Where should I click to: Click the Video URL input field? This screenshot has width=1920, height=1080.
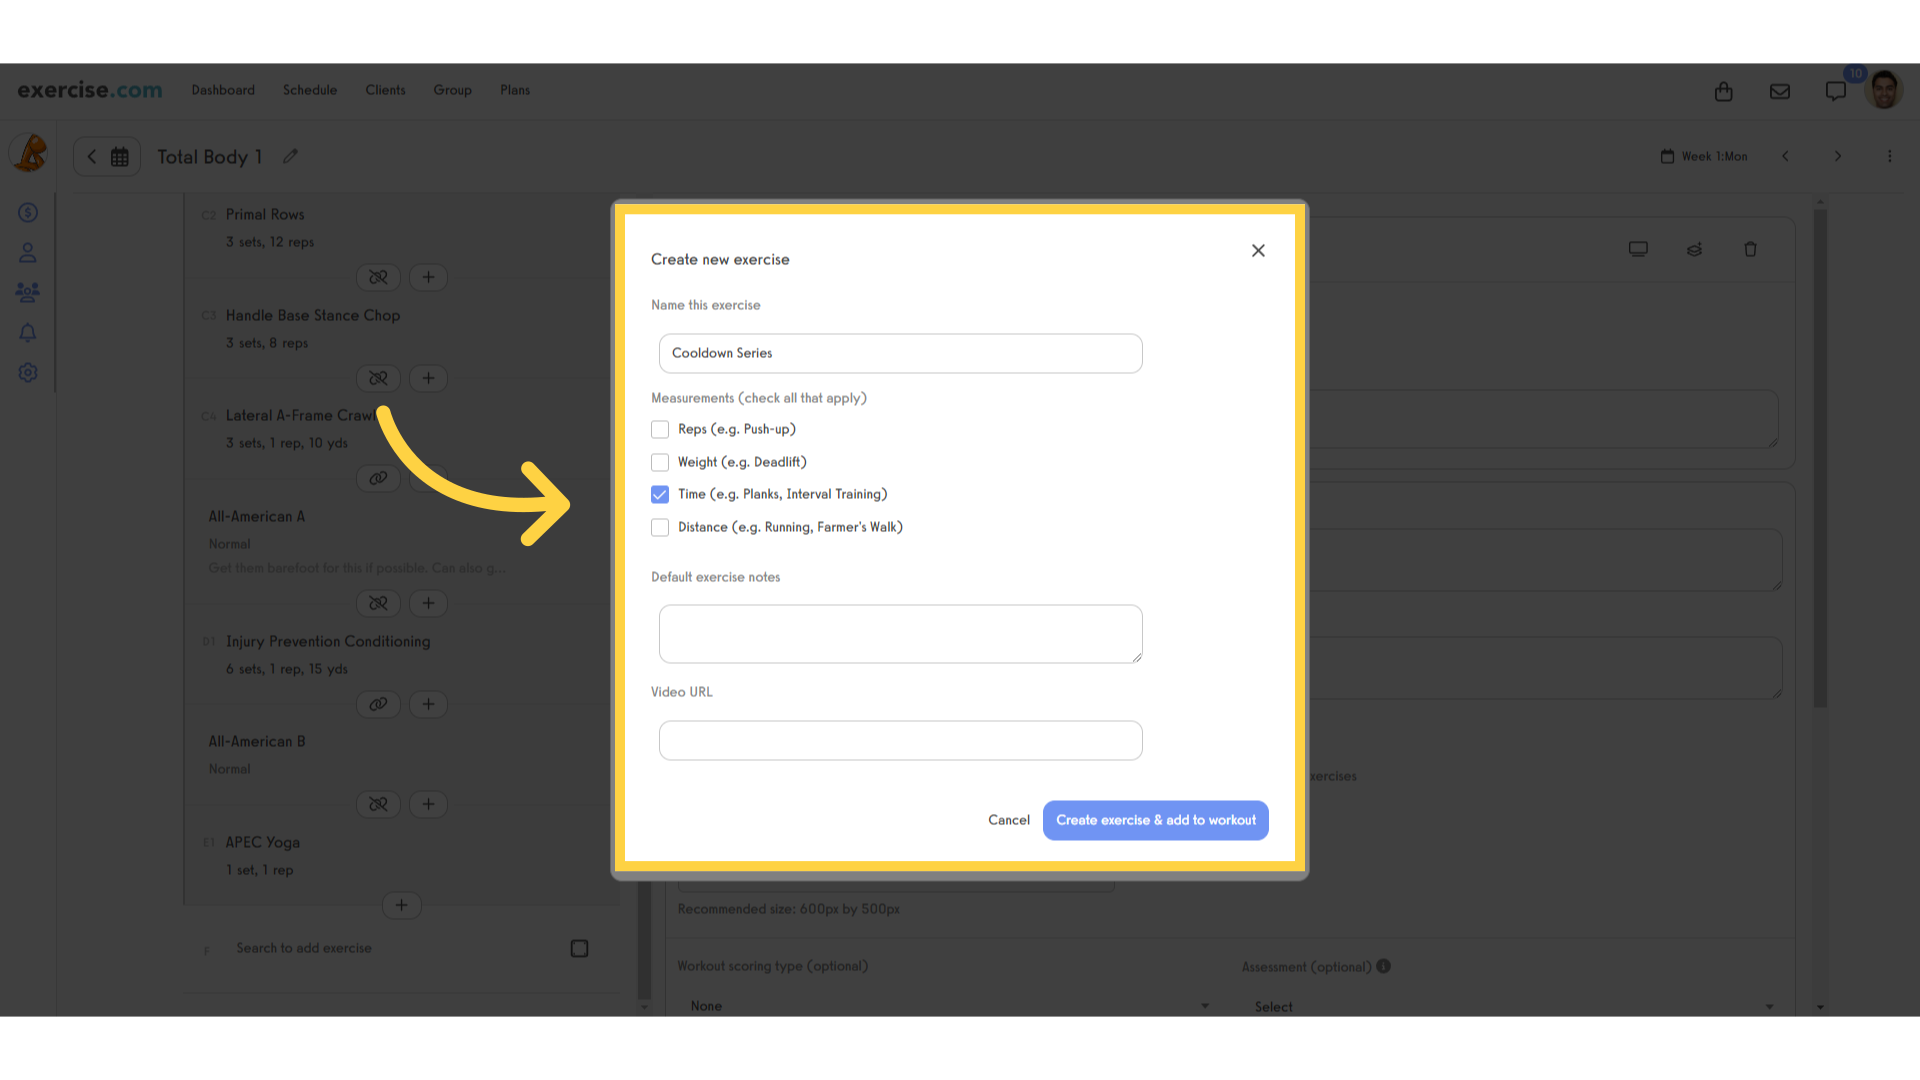[900, 740]
